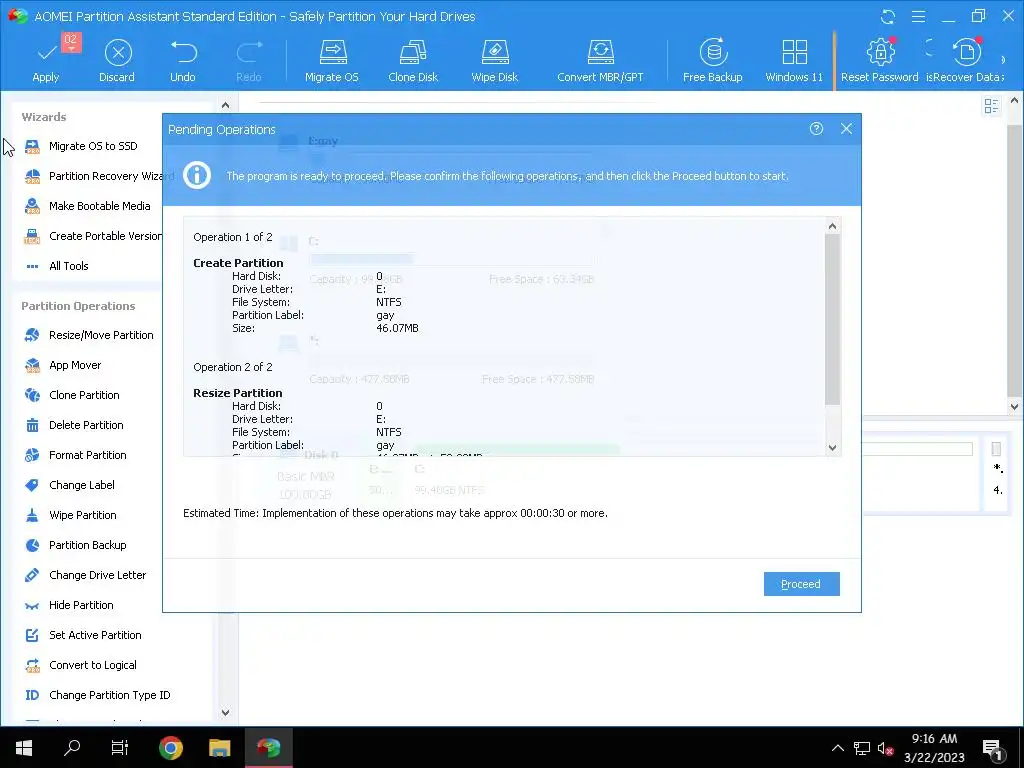Open Google Chrome from taskbar
Image resolution: width=1024 pixels, height=768 pixels.
(170, 747)
